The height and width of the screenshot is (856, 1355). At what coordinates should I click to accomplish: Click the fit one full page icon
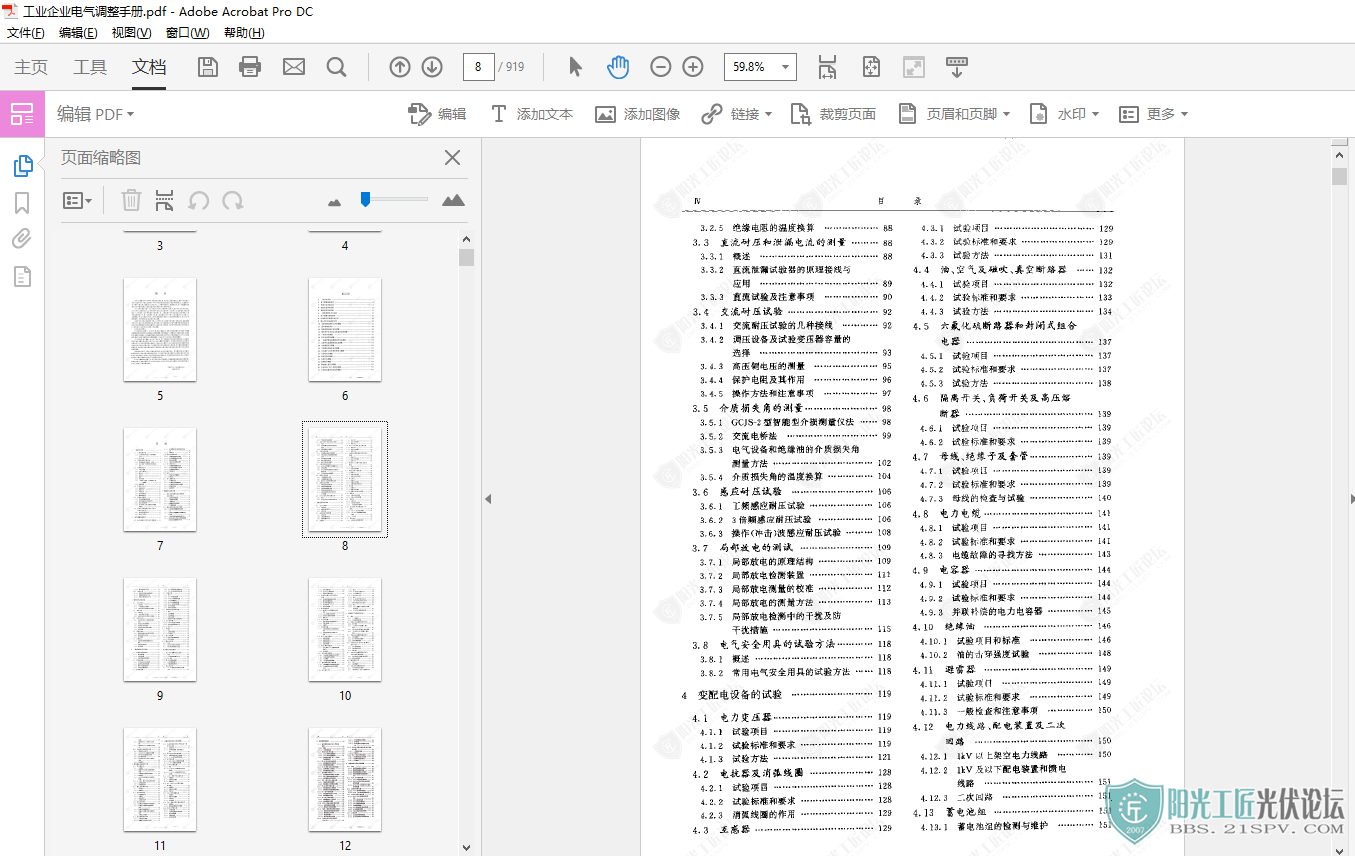click(x=871, y=67)
